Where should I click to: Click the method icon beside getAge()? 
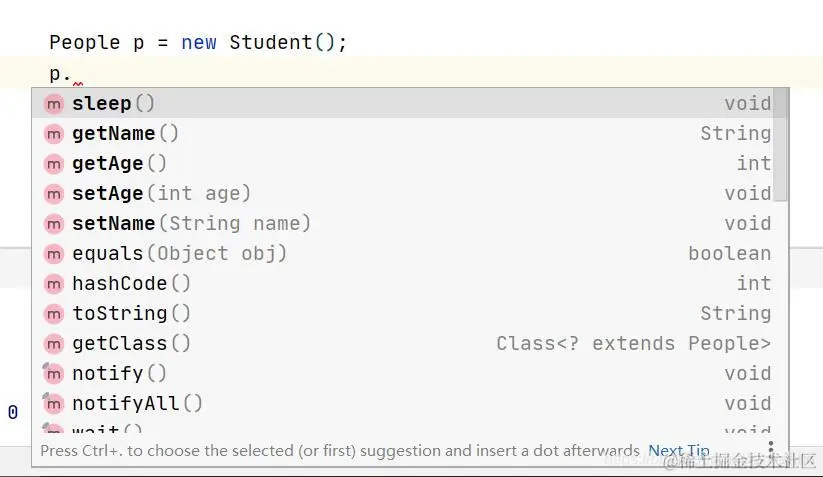tap(54, 164)
